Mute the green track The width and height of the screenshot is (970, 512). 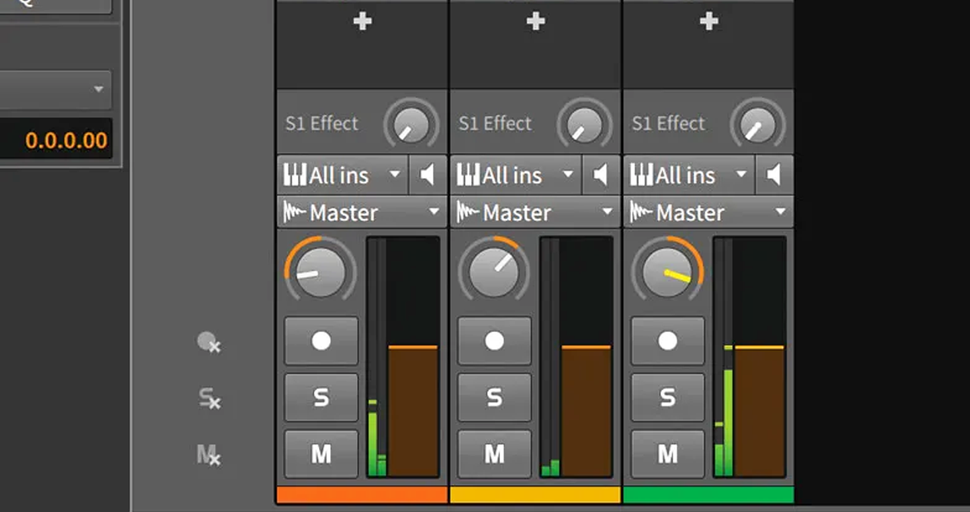coord(667,454)
